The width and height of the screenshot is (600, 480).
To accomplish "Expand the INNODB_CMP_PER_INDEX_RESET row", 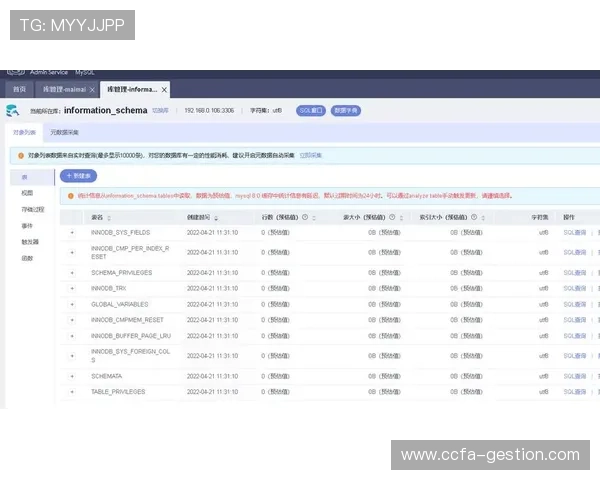I will pos(72,253).
